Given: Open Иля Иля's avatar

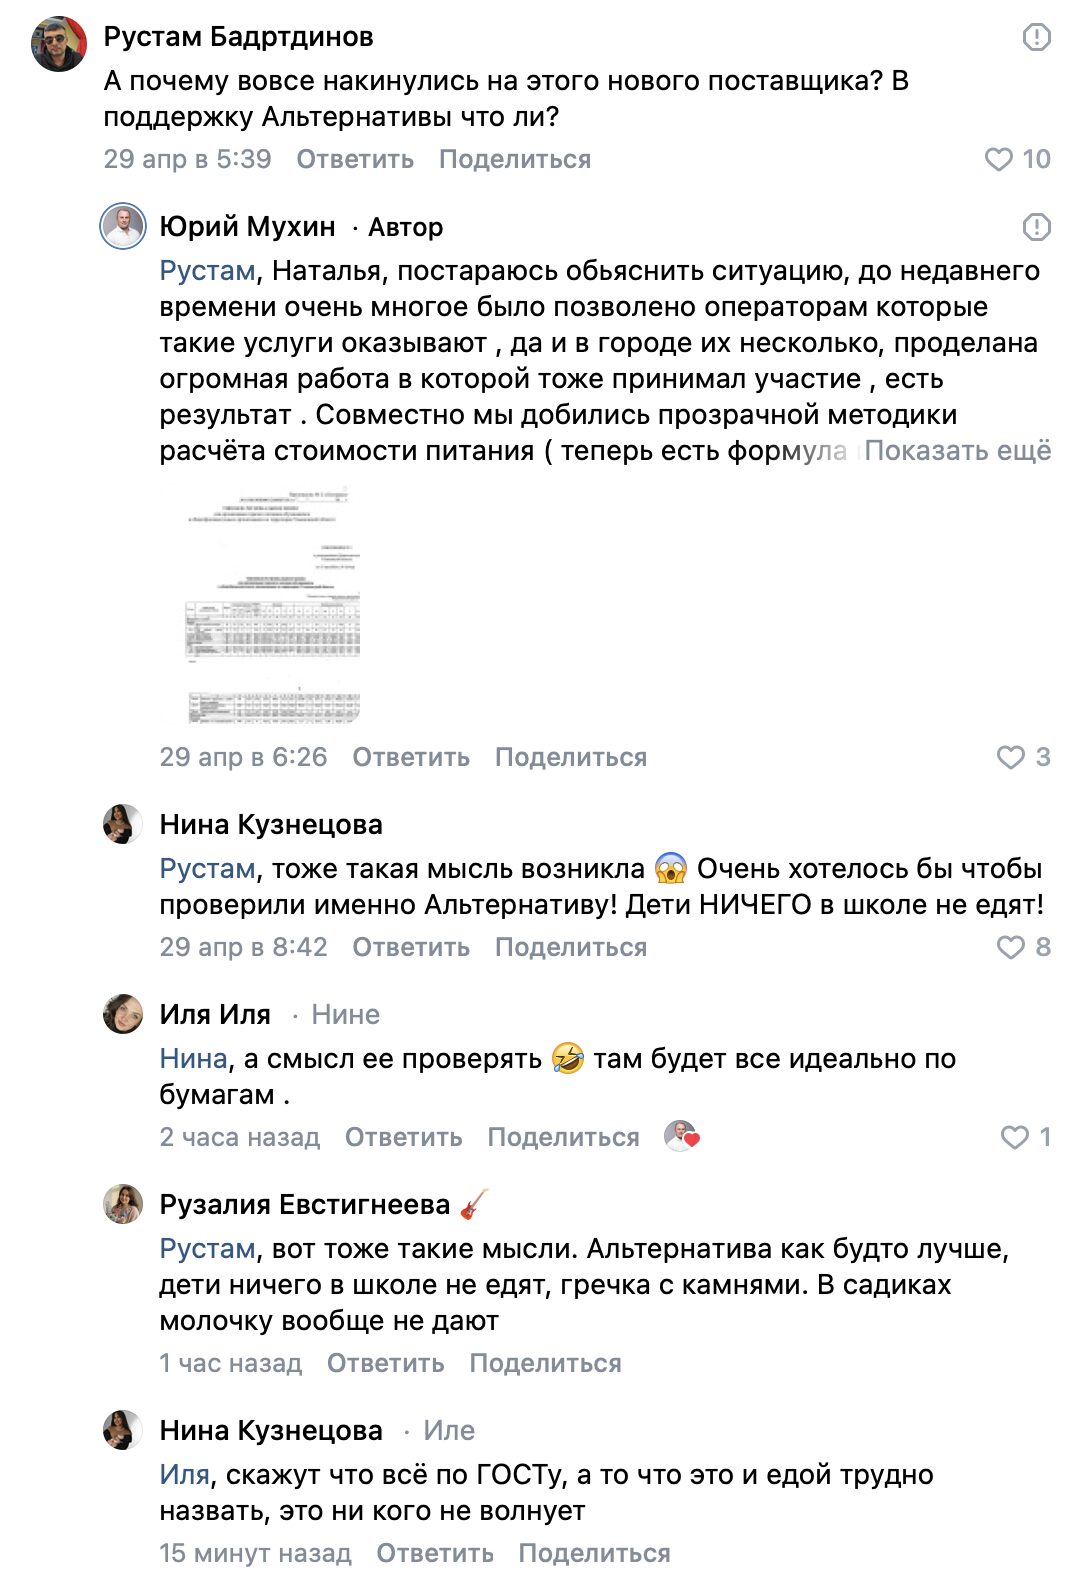Looking at the screenshot, I should [x=123, y=1014].
